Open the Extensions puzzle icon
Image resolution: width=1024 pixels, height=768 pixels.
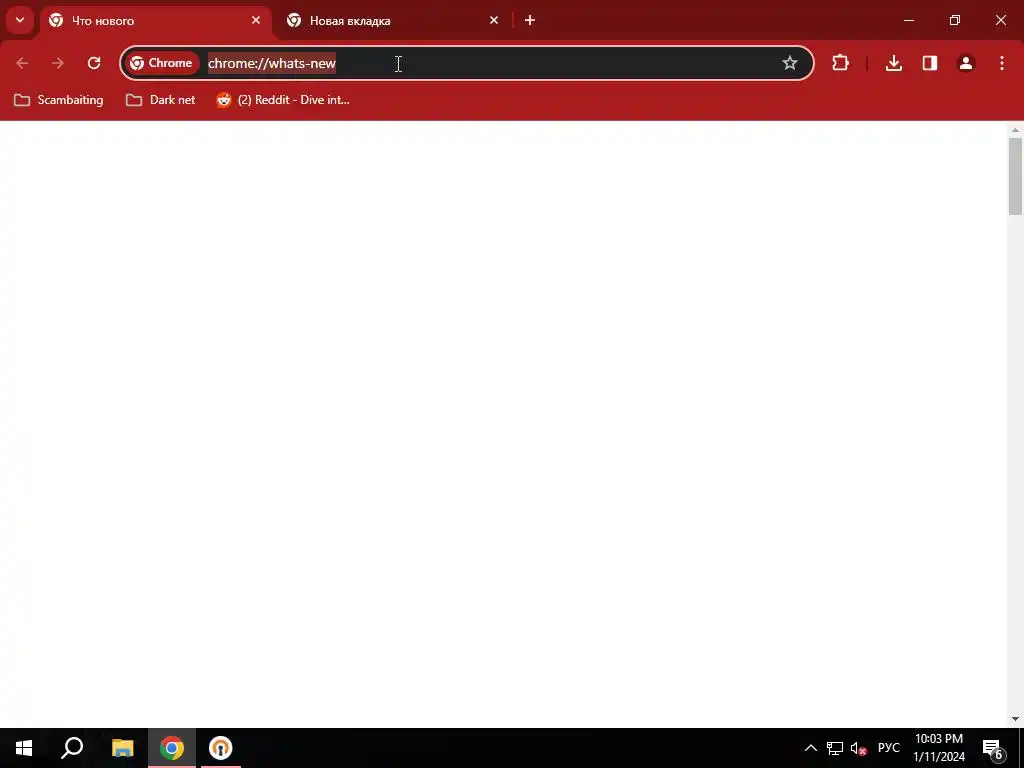840,63
